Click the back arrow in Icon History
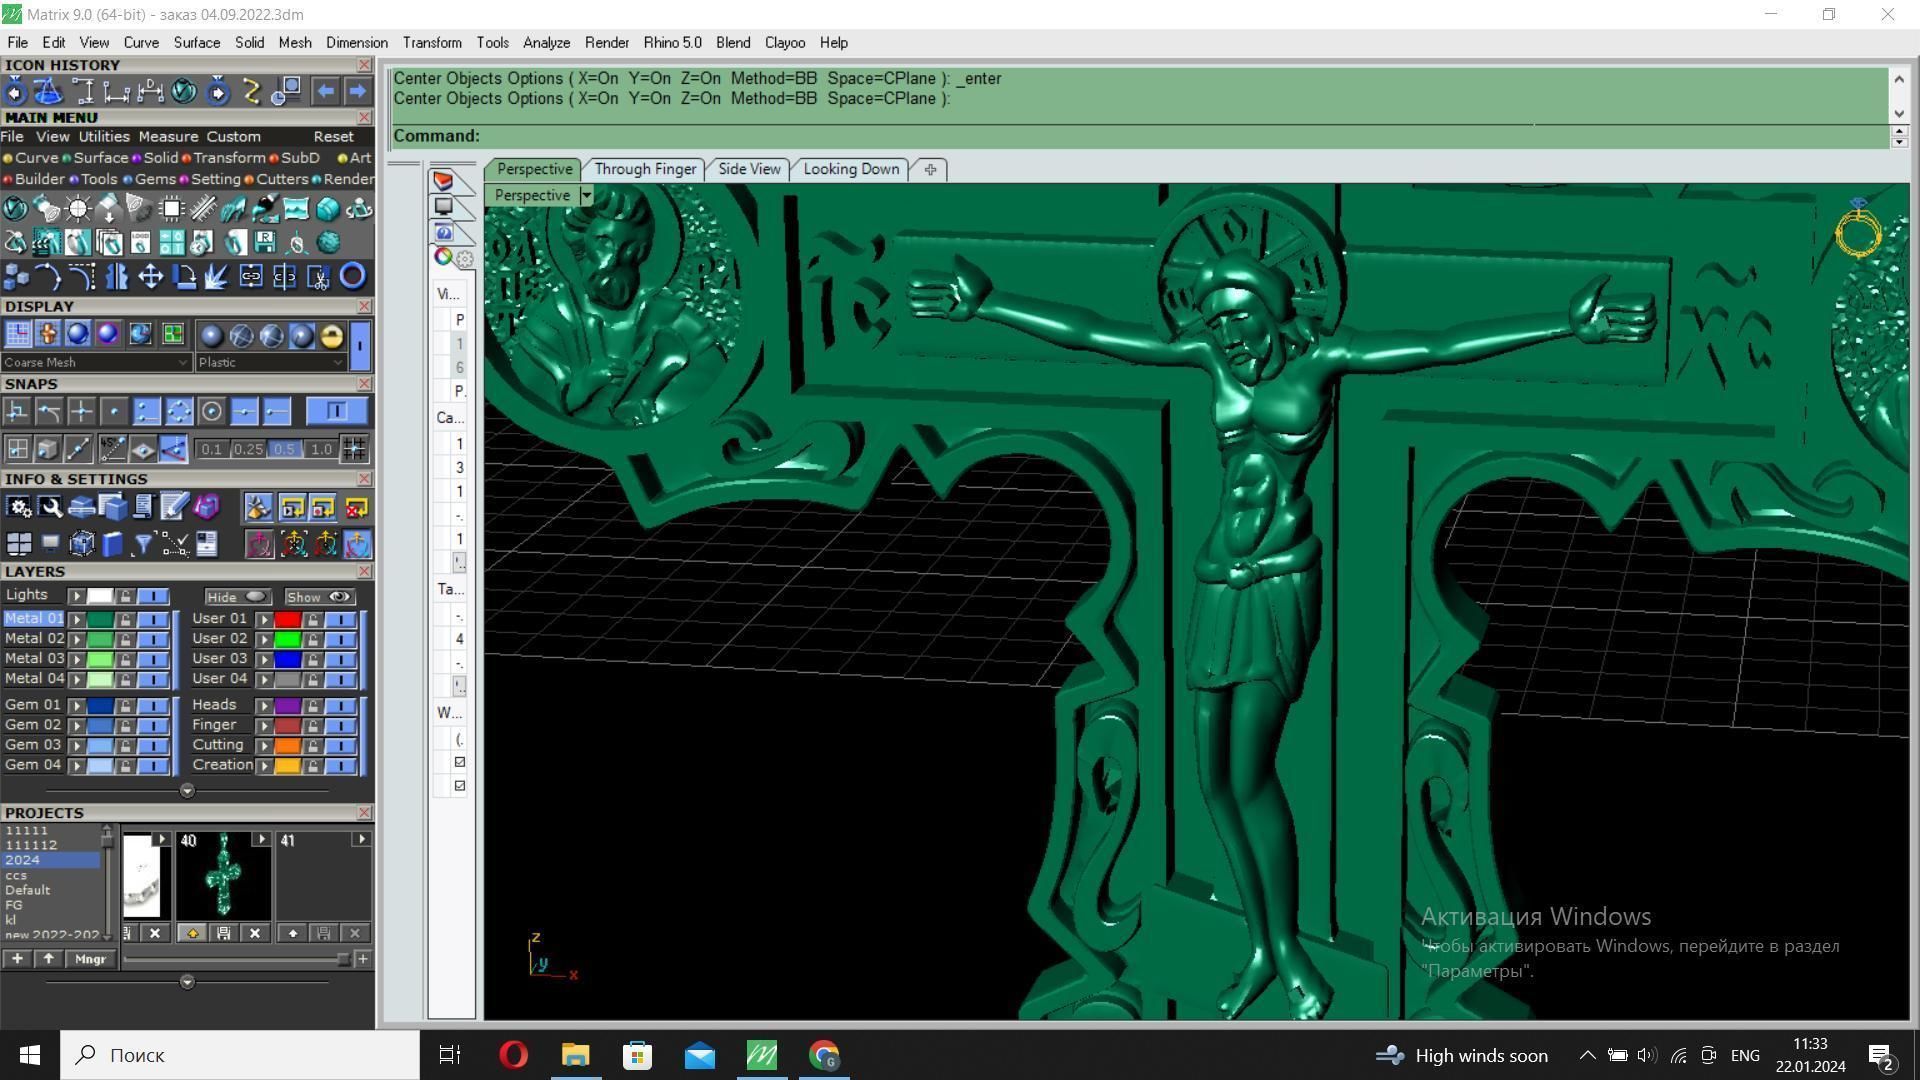The height and width of the screenshot is (1080, 1920). click(325, 92)
